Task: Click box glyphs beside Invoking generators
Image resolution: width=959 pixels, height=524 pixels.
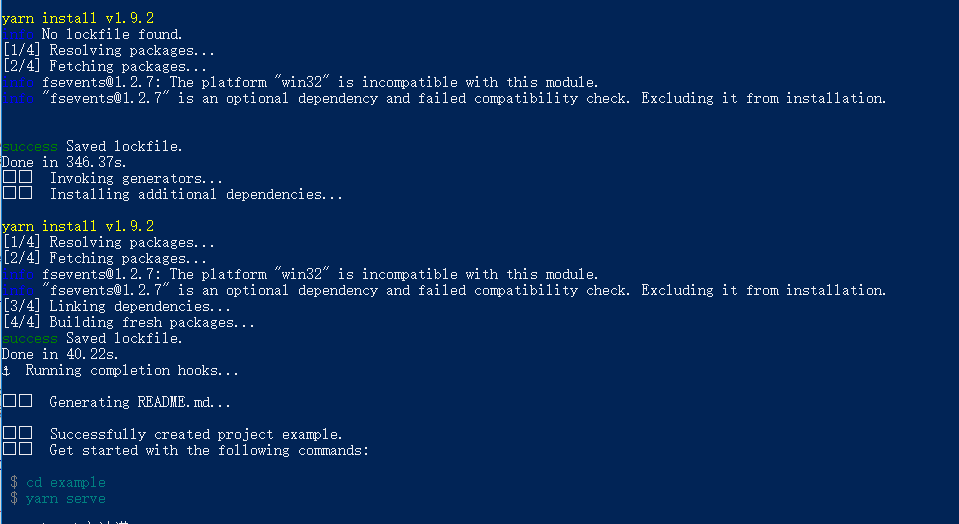Action: 17,178
